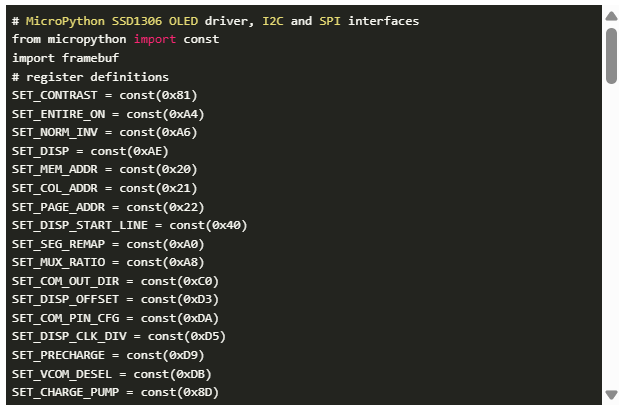The width and height of the screenshot is (619, 410).
Task: Click the vertical scrollbar thumb
Action: pos(610,55)
